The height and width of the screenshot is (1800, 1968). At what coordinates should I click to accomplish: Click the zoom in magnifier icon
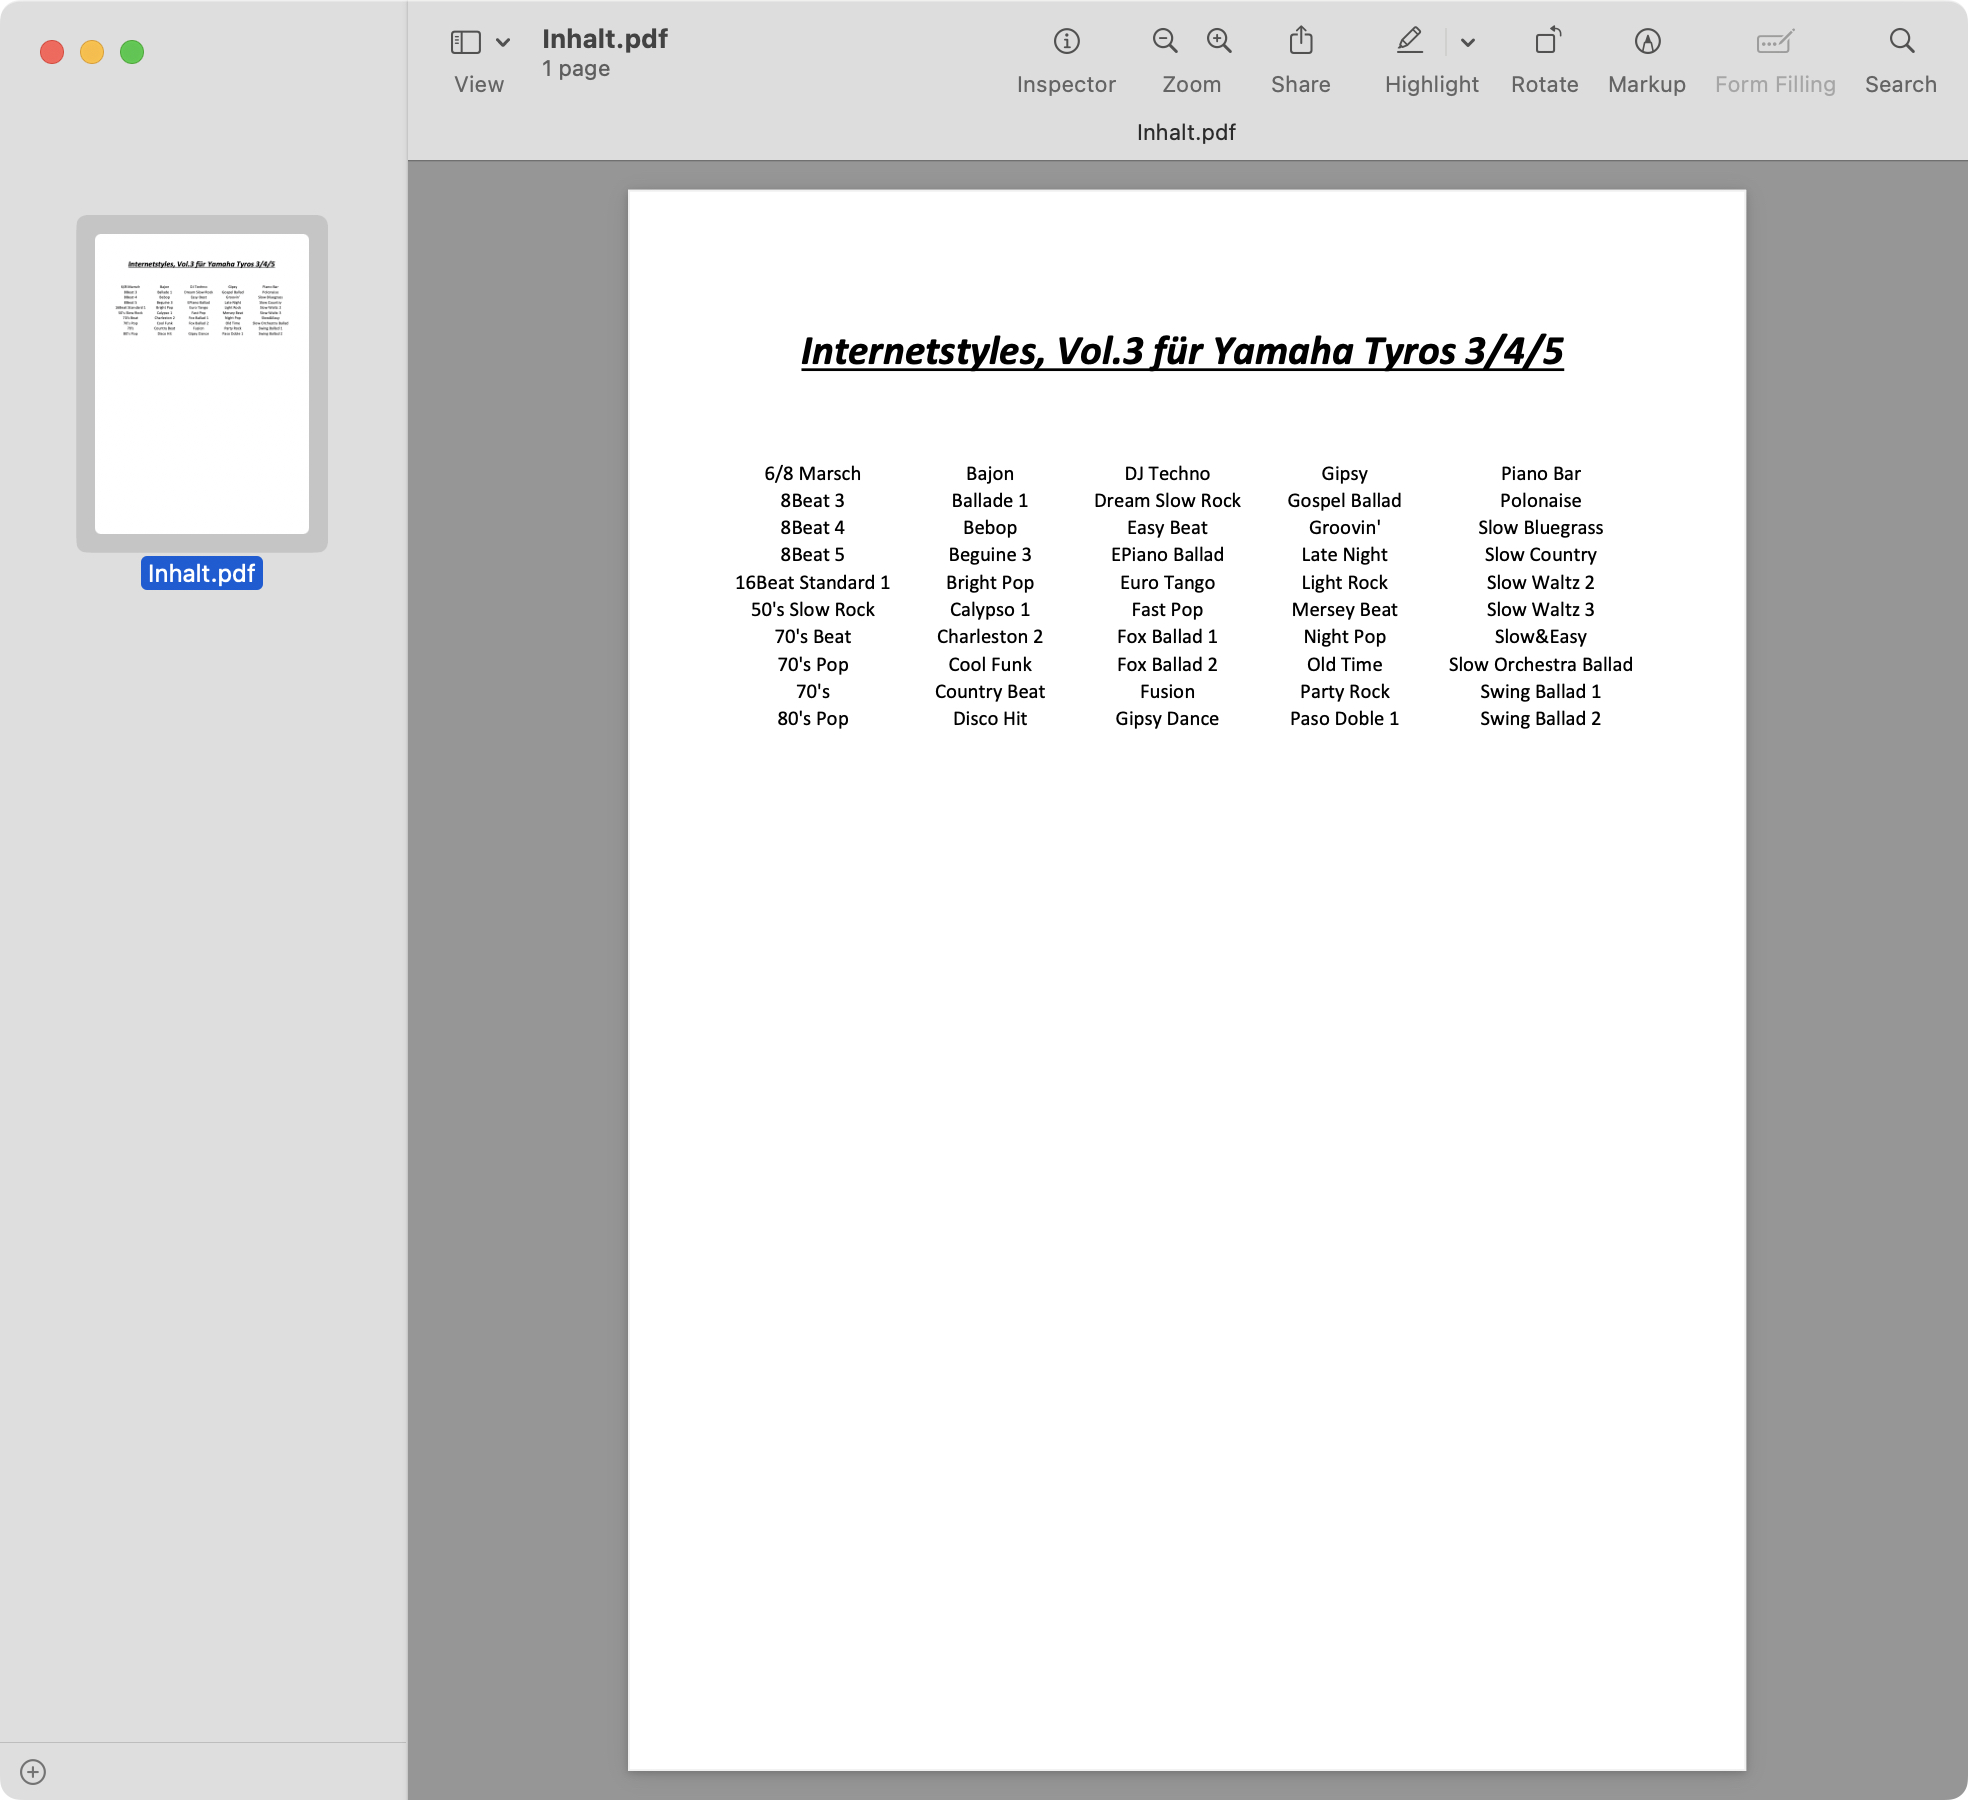click(x=1219, y=41)
